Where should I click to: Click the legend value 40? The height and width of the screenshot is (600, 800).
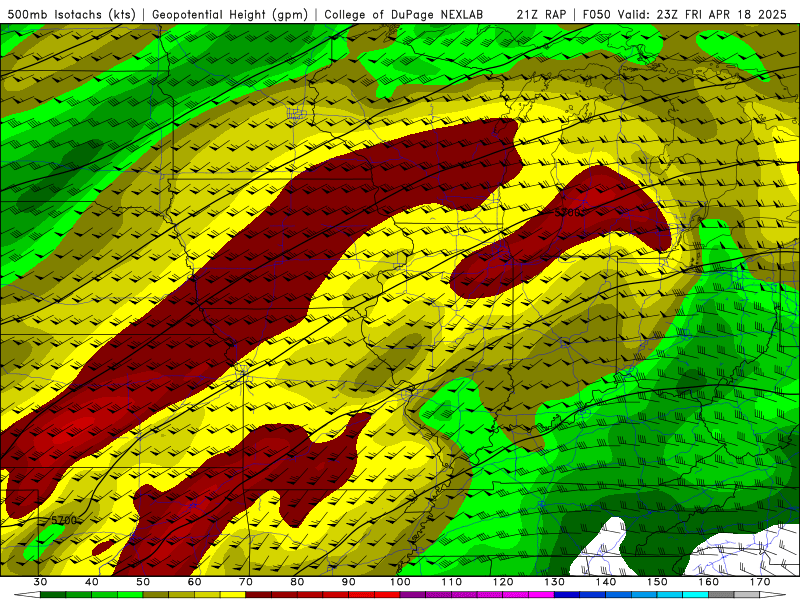pos(92,582)
